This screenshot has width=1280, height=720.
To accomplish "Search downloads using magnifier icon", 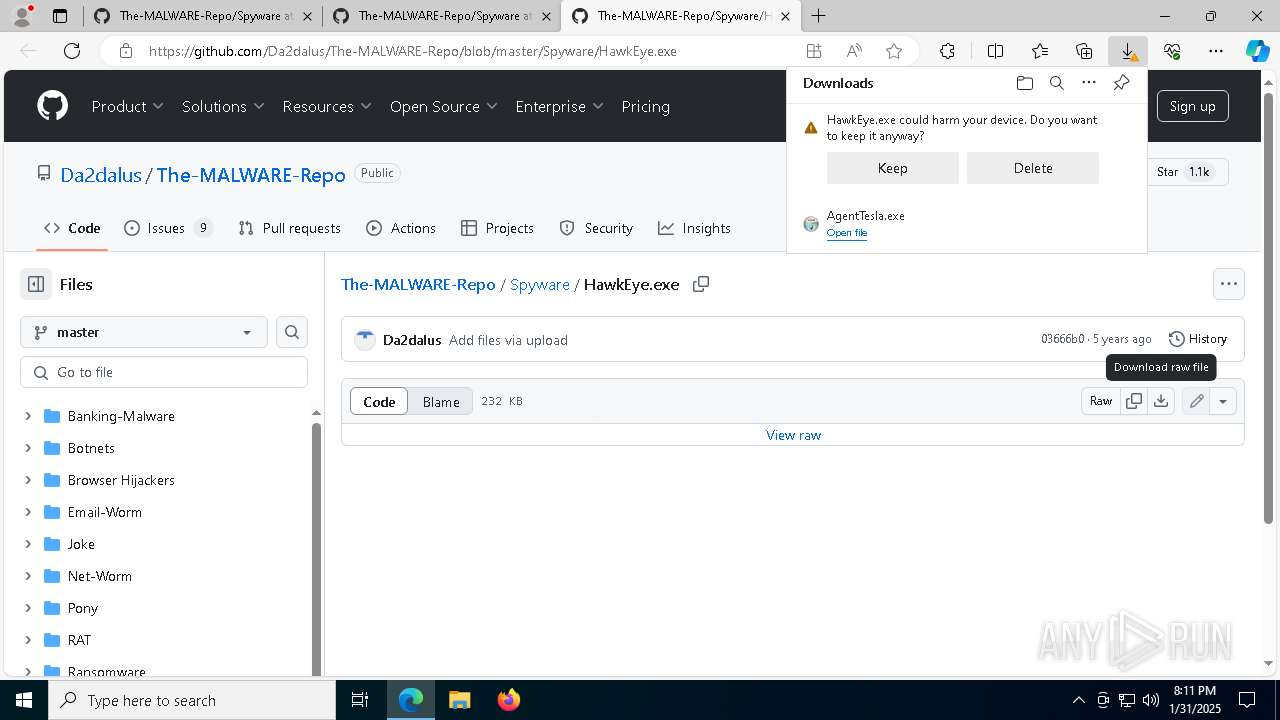I will [1056, 83].
